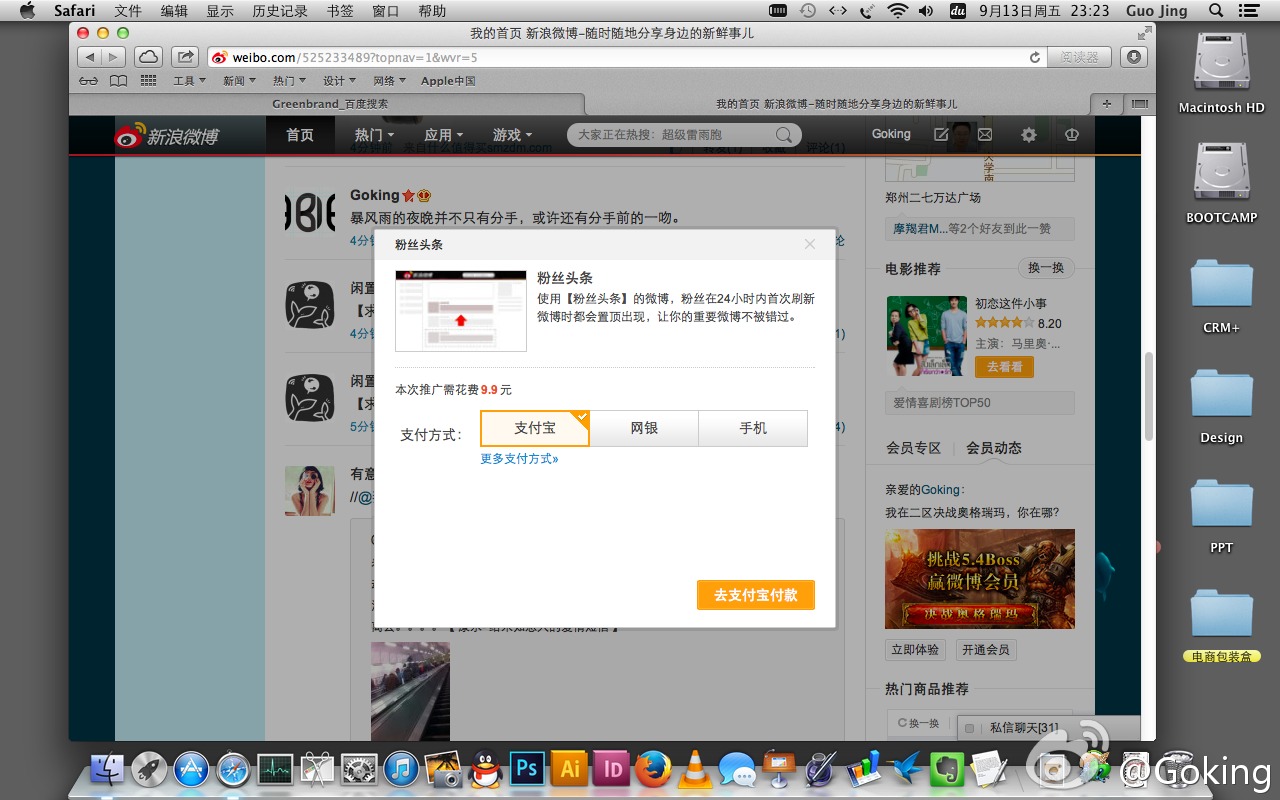
Task: Launch Illustrator from the Dock
Action: (569, 768)
